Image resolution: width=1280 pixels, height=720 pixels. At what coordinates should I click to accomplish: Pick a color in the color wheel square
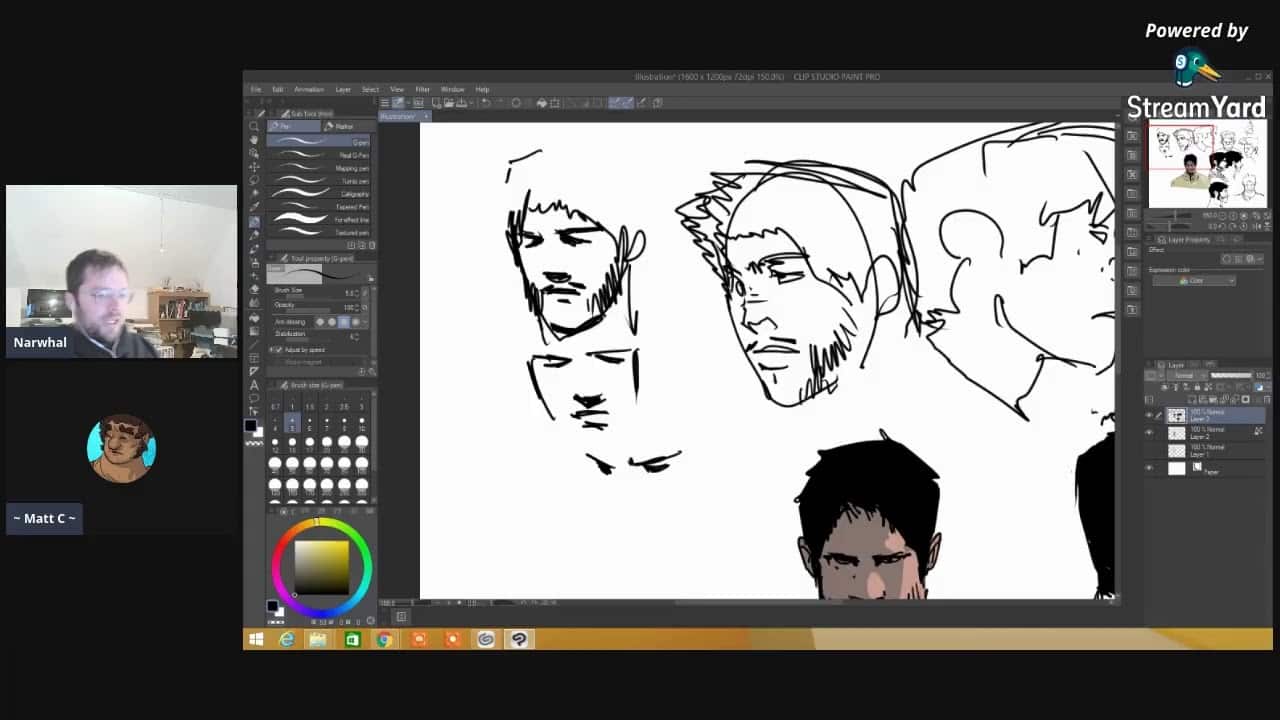tap(321, 566)
